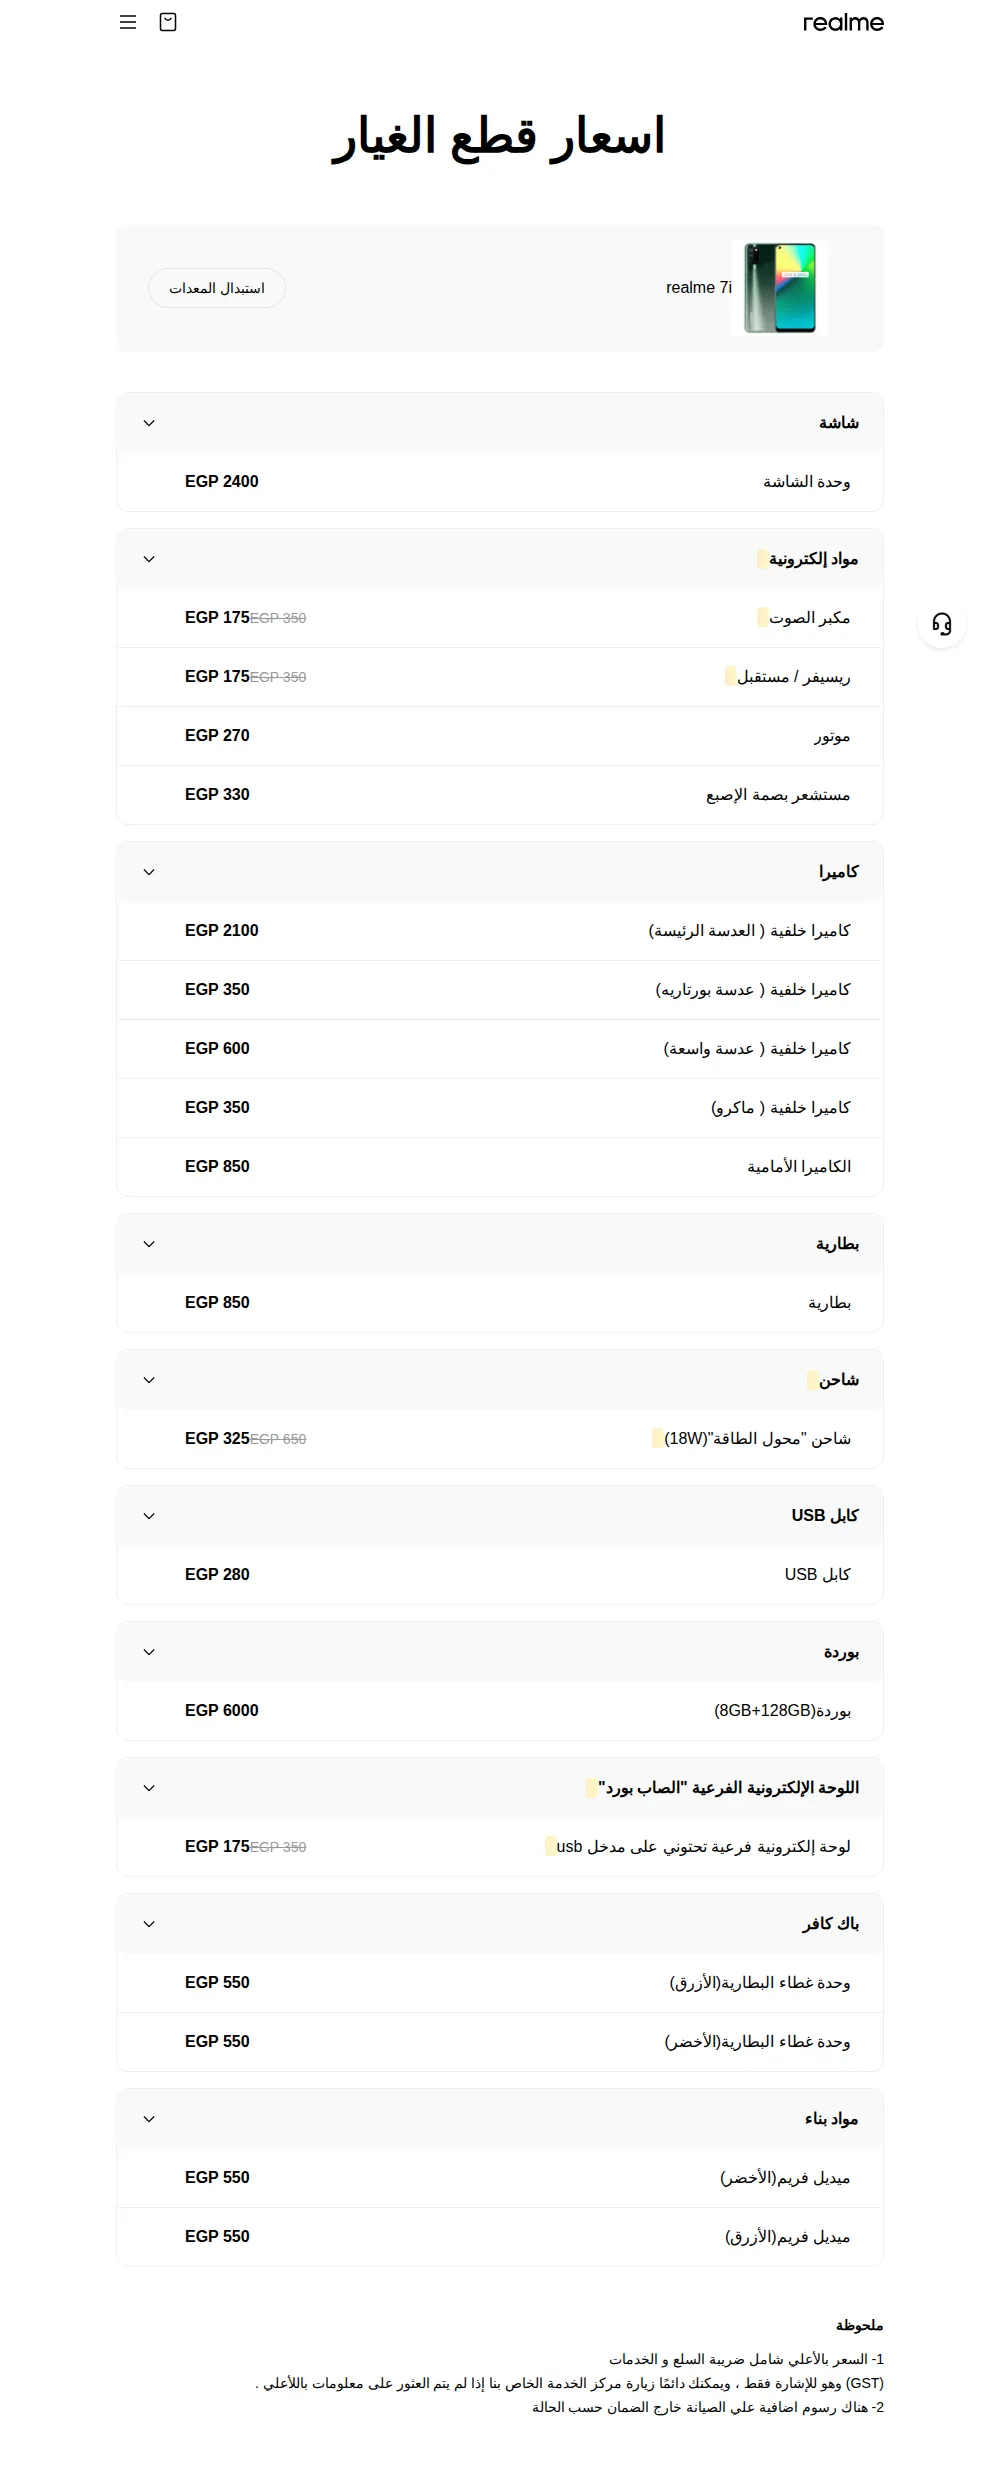The image size is (1000, 2479).
Task: Collapse the كابل USB section chevron
Action: point(149,1516)
